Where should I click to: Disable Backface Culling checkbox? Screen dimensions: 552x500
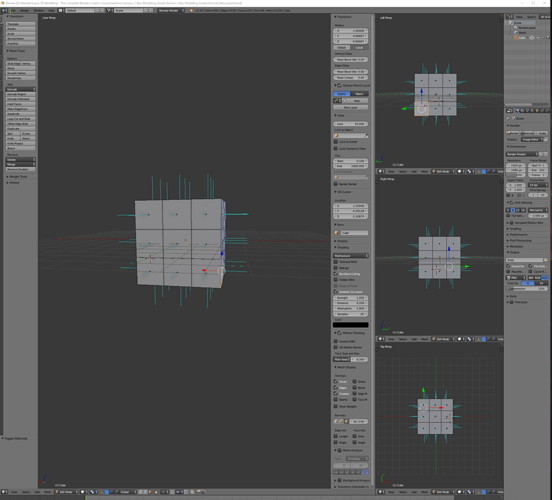tap(335, 274)
